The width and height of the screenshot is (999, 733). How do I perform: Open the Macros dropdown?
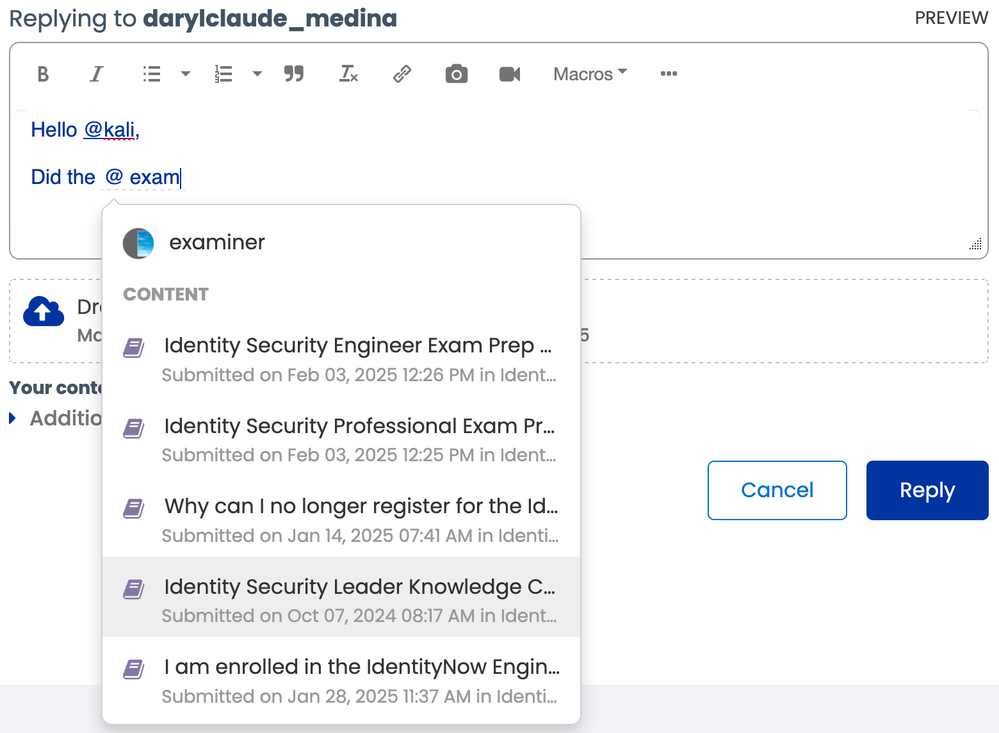[x=590, y=74]
